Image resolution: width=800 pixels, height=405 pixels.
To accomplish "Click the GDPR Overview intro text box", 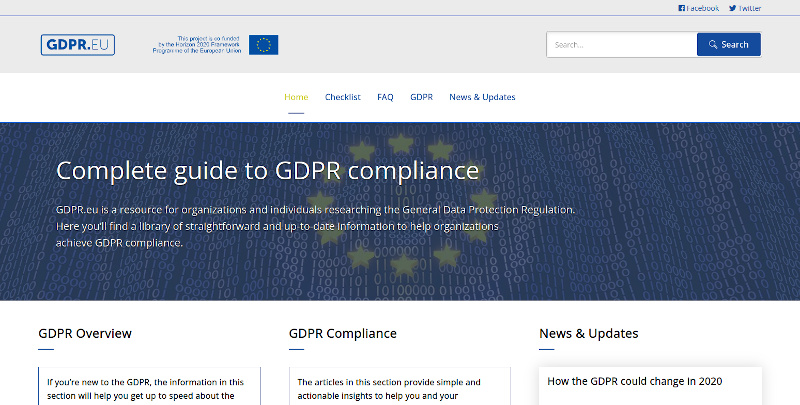I will click(x=148, y=388).
